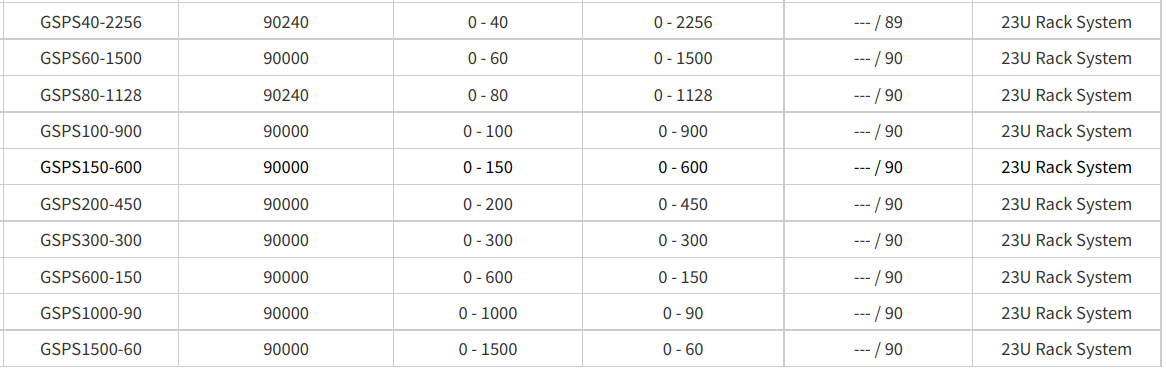The width and height of the screenshot is (1166, 388).
Task: Select the GSPS1500-60 model cell
Action: click(91, 349)
